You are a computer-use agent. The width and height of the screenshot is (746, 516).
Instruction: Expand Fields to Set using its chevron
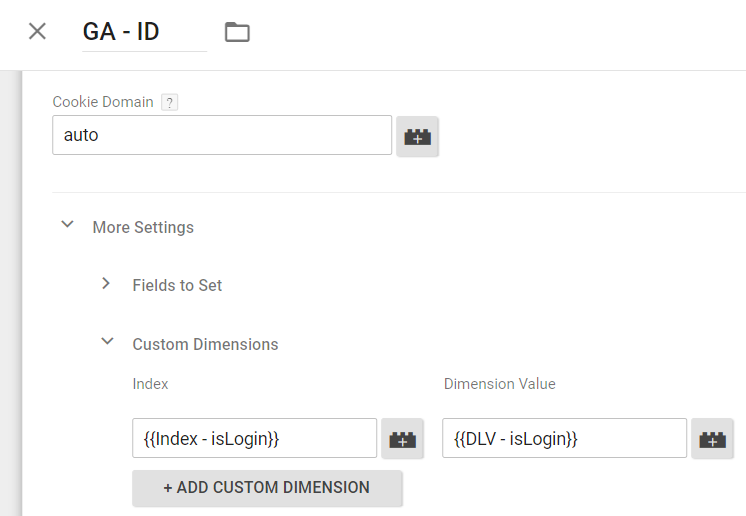pyautogui.click(x=107, y=284)
